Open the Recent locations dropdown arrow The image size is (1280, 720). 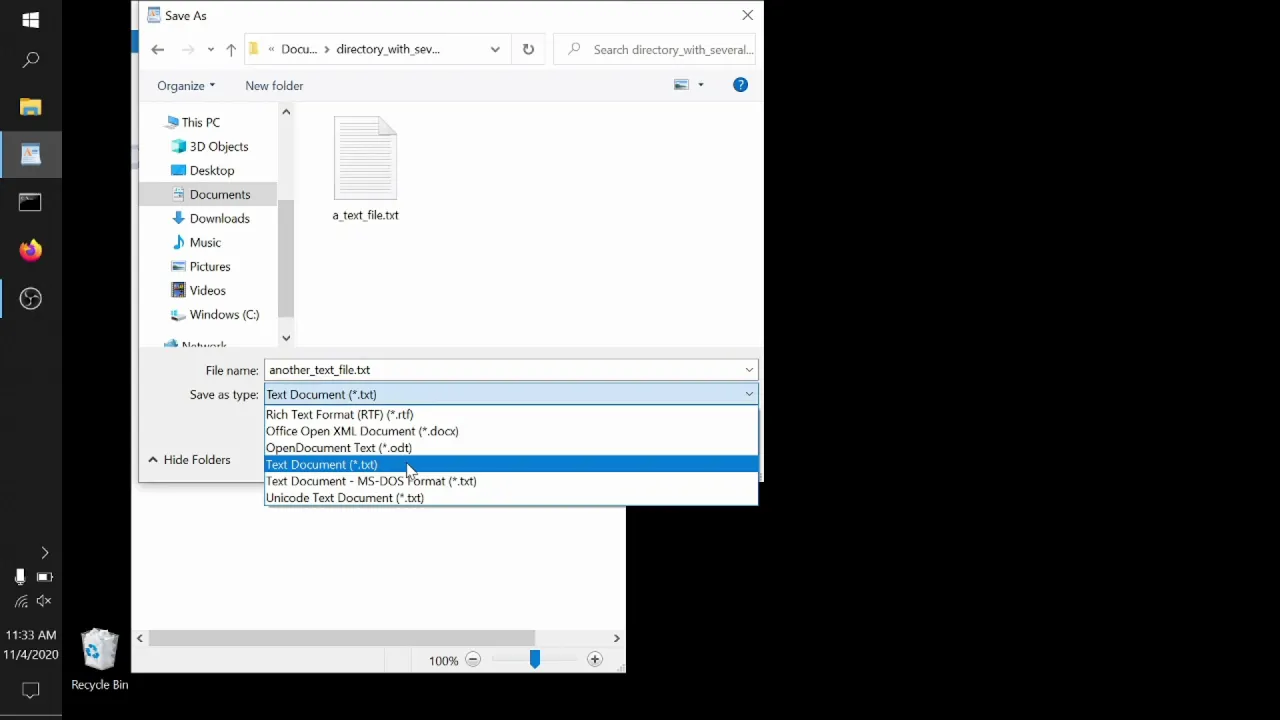tap(210, 49)
